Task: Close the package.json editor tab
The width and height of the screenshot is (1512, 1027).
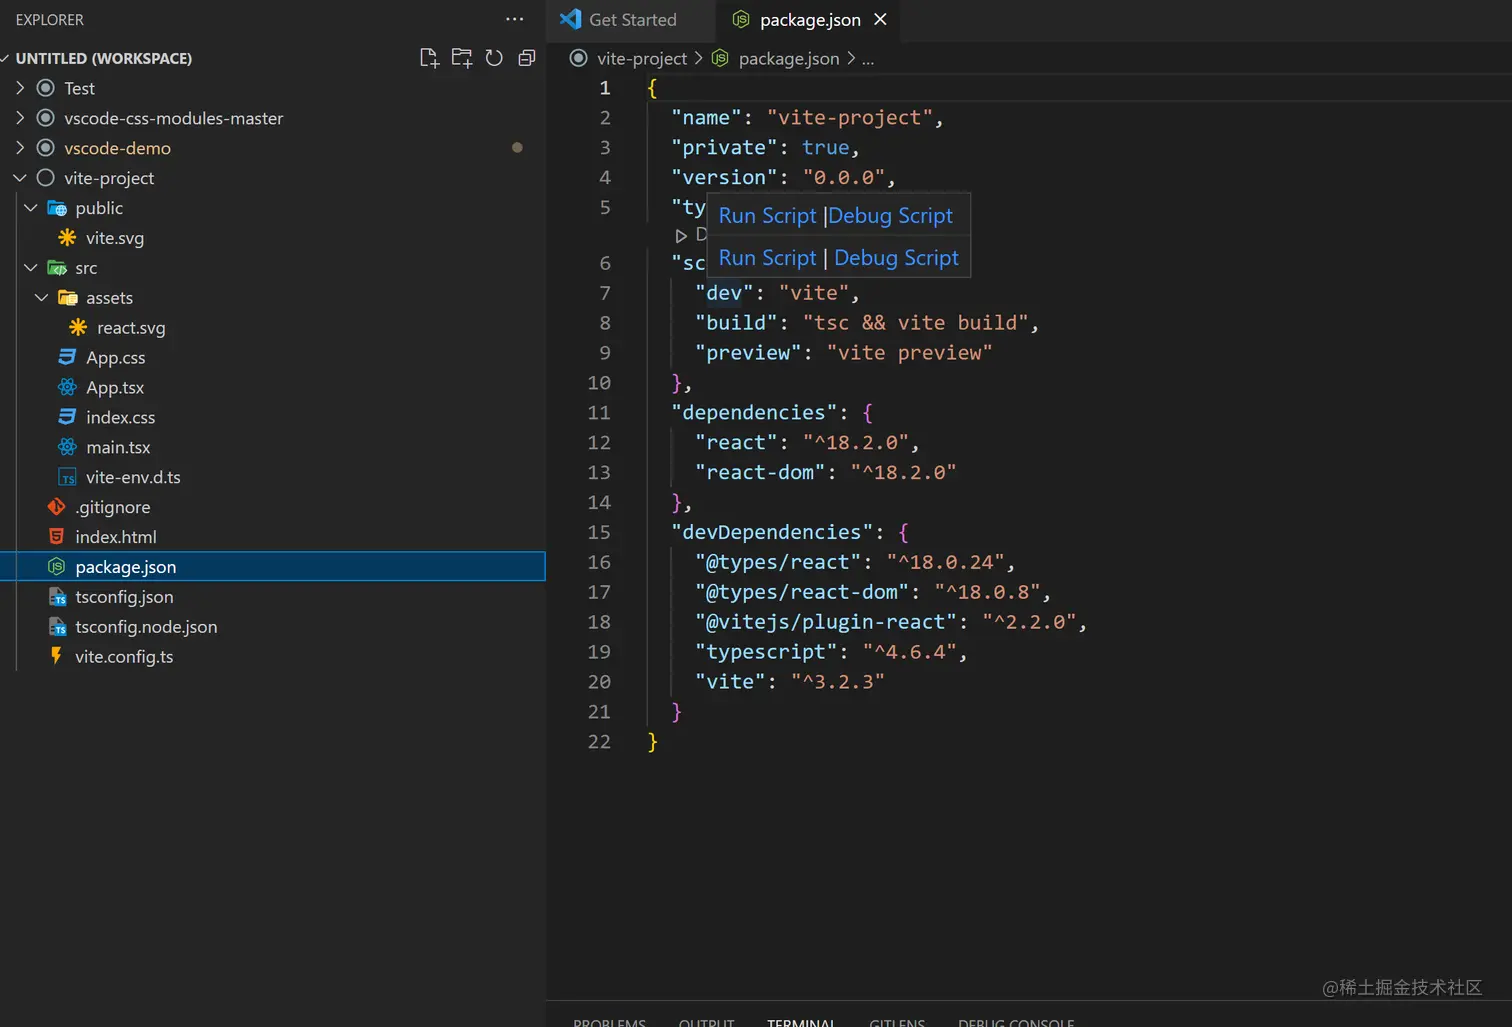Action: 880,19
